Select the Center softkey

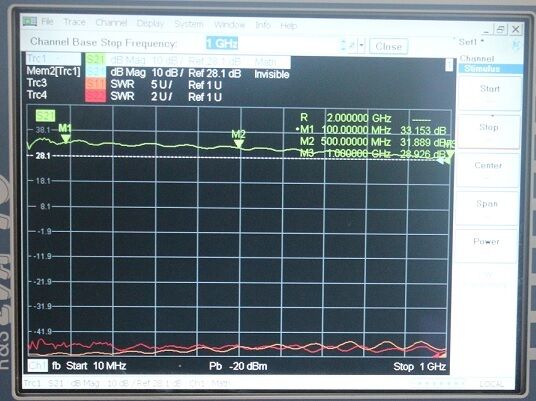click(487, 170)
